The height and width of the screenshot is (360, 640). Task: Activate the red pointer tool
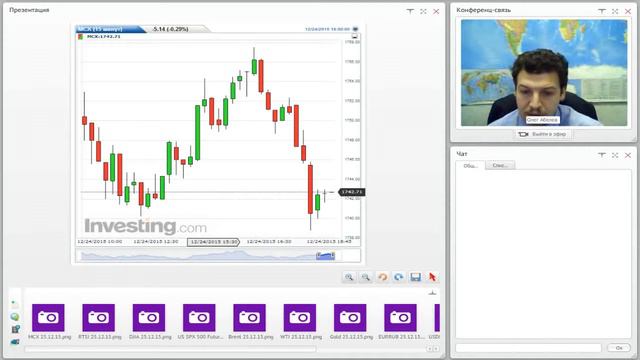pyautogui.click(x=432, y=277)
